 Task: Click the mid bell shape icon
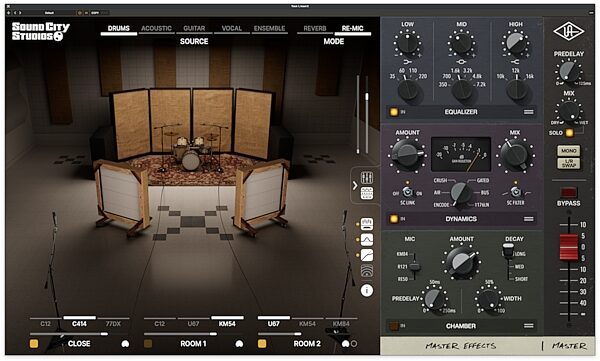pyautogui.click(x=461, y=62)
